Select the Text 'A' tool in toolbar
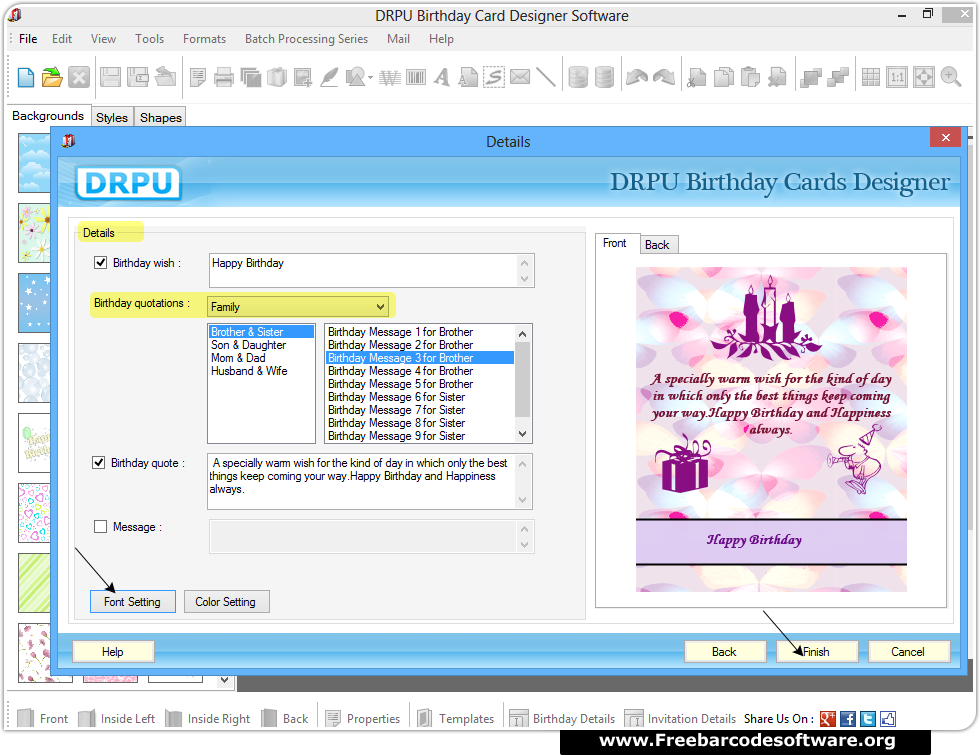 442,78
